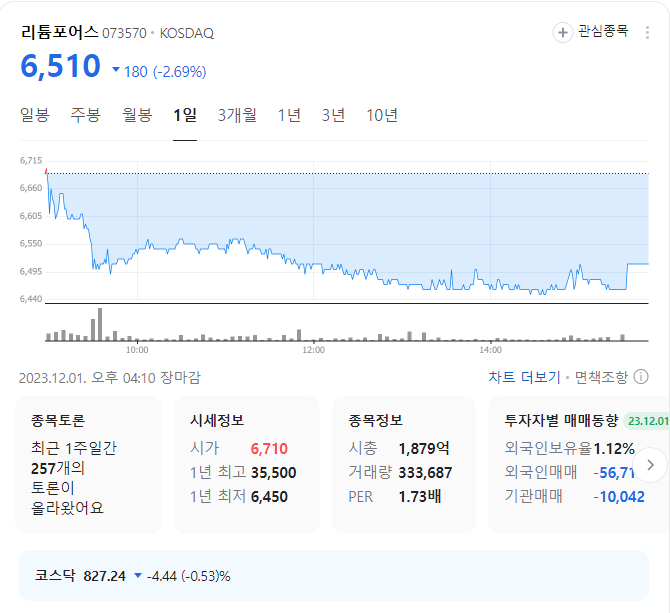Switch to the 3개월 chart tab
The image size is (670, 613).
tap(237, 115)
